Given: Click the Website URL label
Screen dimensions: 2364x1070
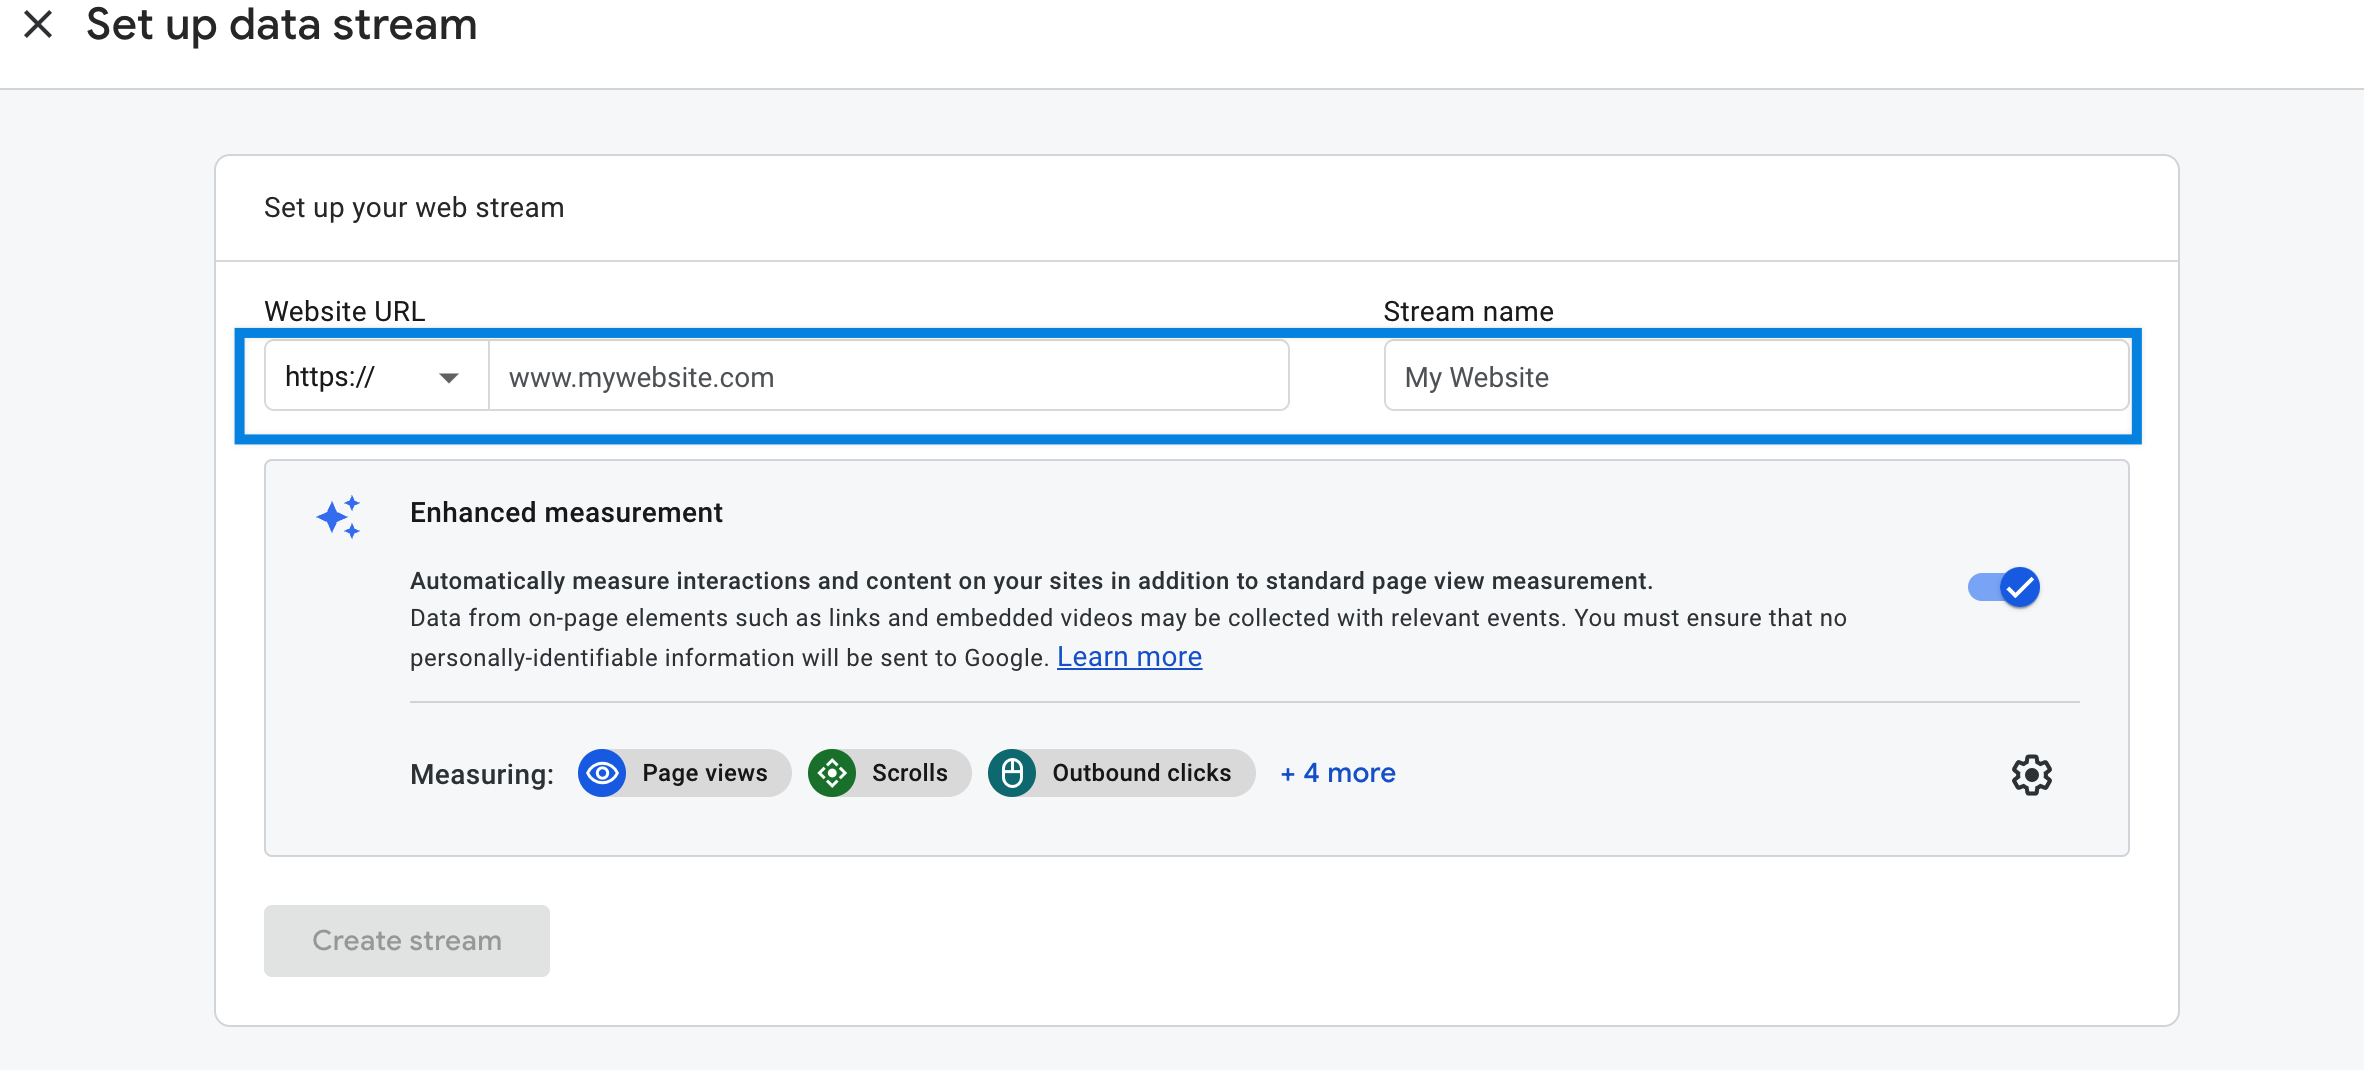Looking at the screenshot, I should click(345, 311).
